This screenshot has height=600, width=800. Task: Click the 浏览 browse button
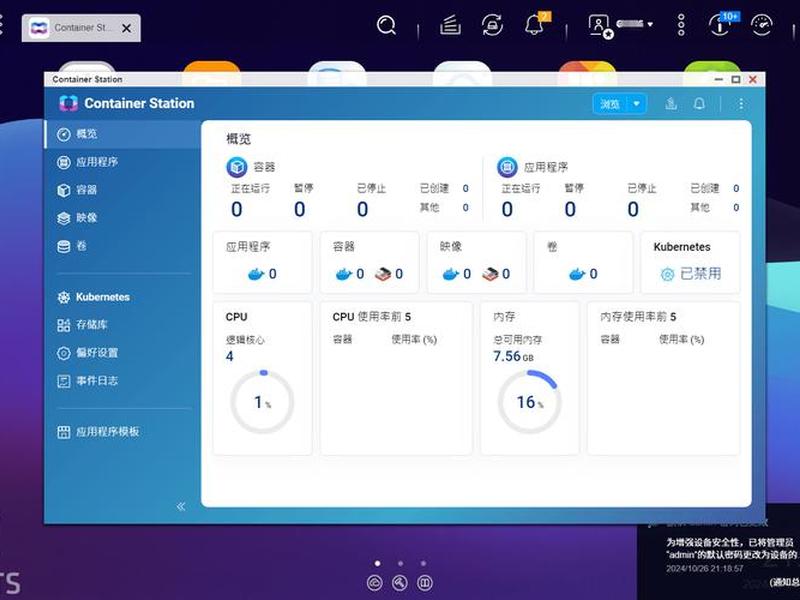coord(611,104)
